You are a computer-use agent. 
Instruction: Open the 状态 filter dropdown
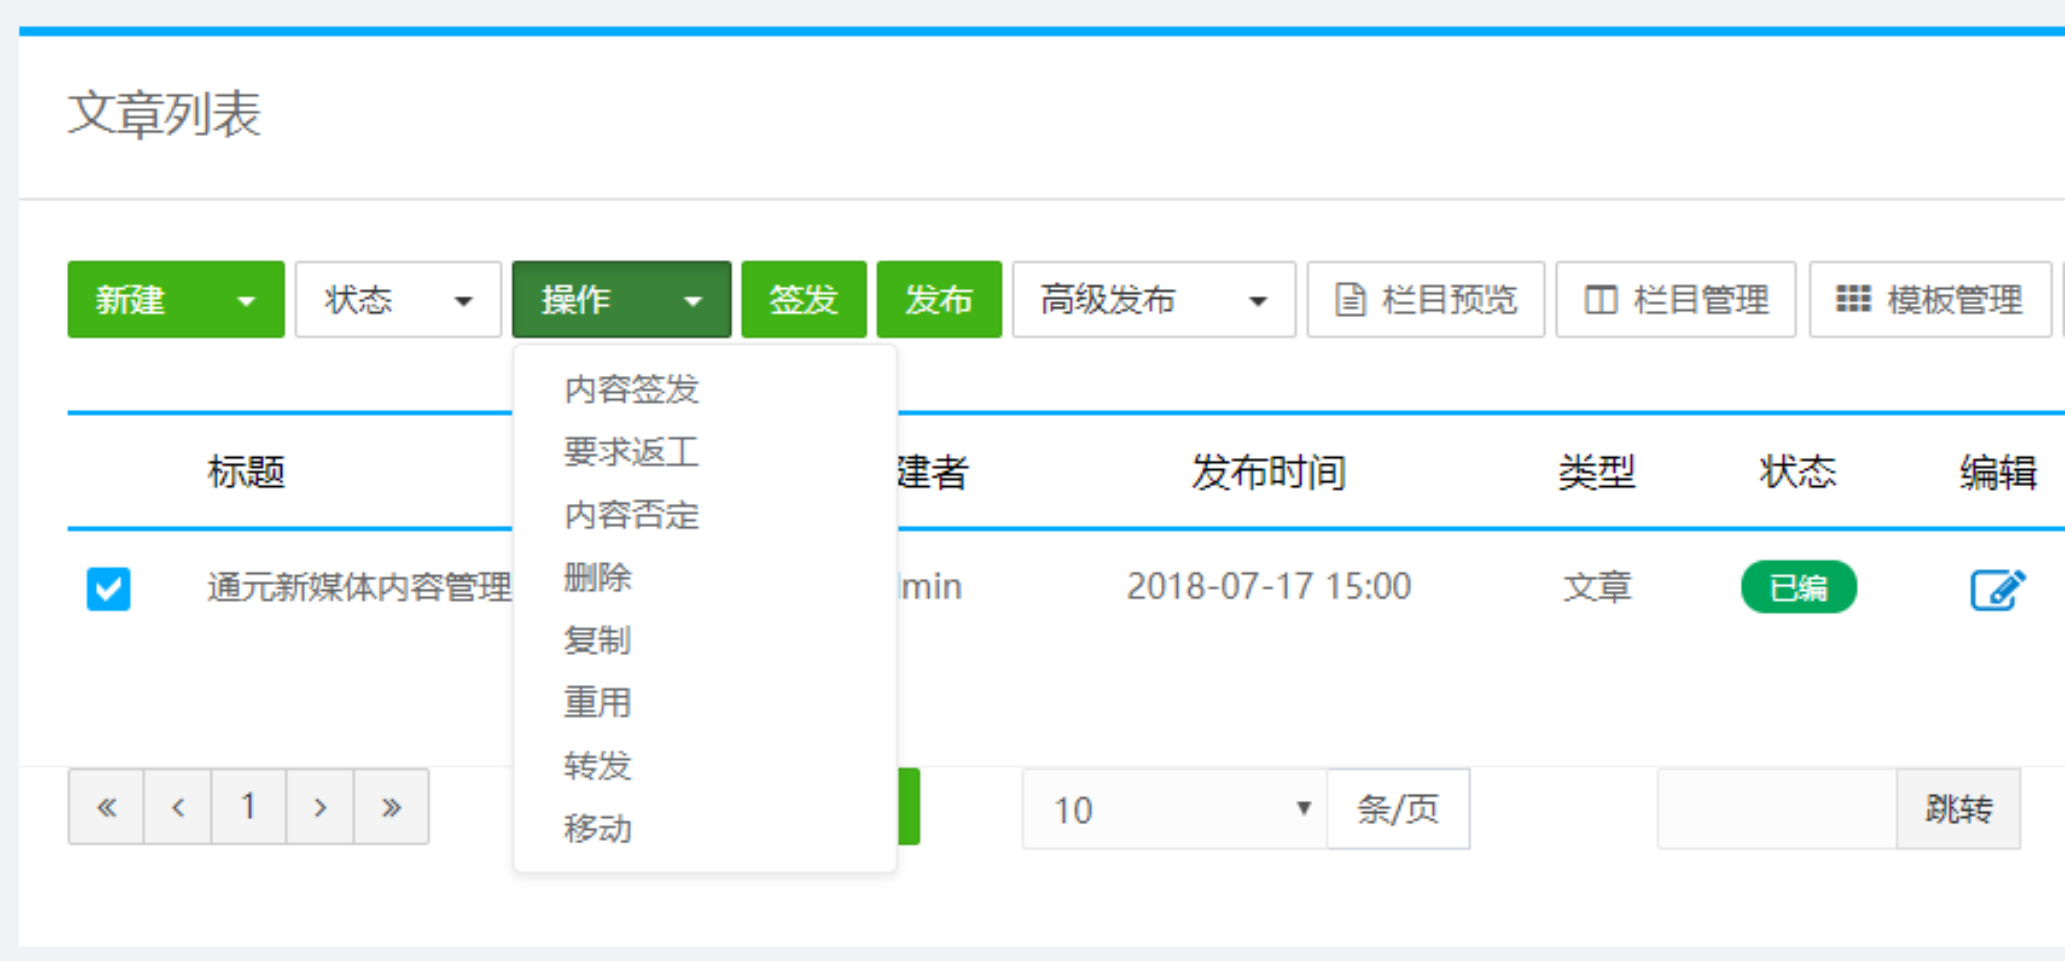(x=398, y=300)
